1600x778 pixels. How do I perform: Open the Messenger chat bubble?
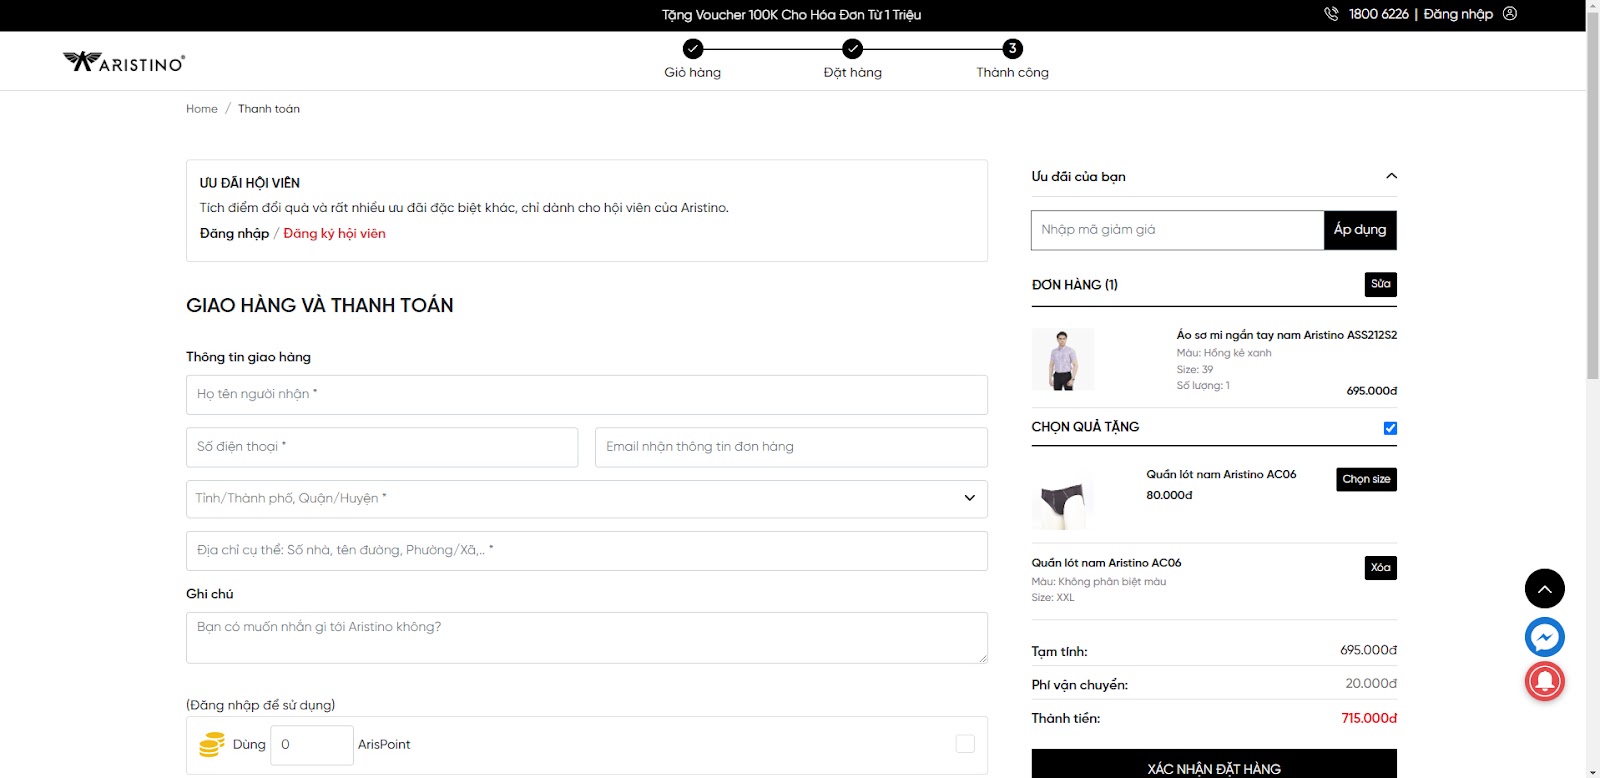pyautogui.click(x=1544, y=637)
